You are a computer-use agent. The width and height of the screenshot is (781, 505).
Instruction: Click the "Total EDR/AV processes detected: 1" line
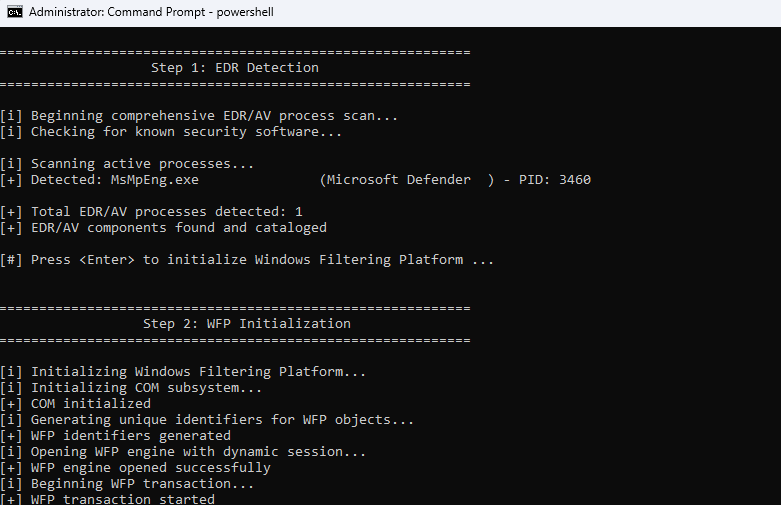click(166, 212)
